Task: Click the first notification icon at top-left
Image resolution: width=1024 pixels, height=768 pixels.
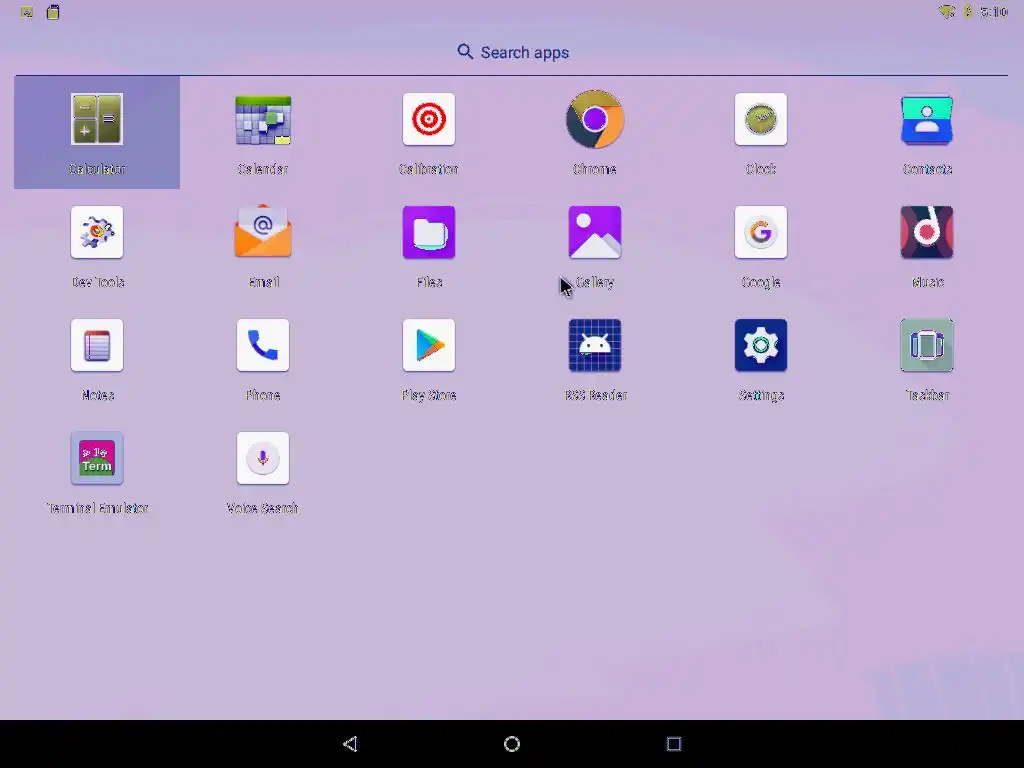Action: point(27,12)
